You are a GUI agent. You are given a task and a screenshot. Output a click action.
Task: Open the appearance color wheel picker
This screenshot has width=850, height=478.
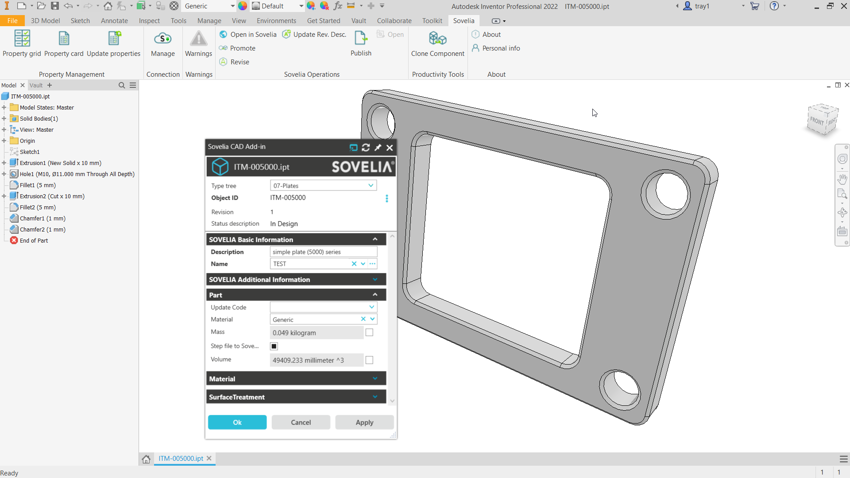[x=242, y=6]
